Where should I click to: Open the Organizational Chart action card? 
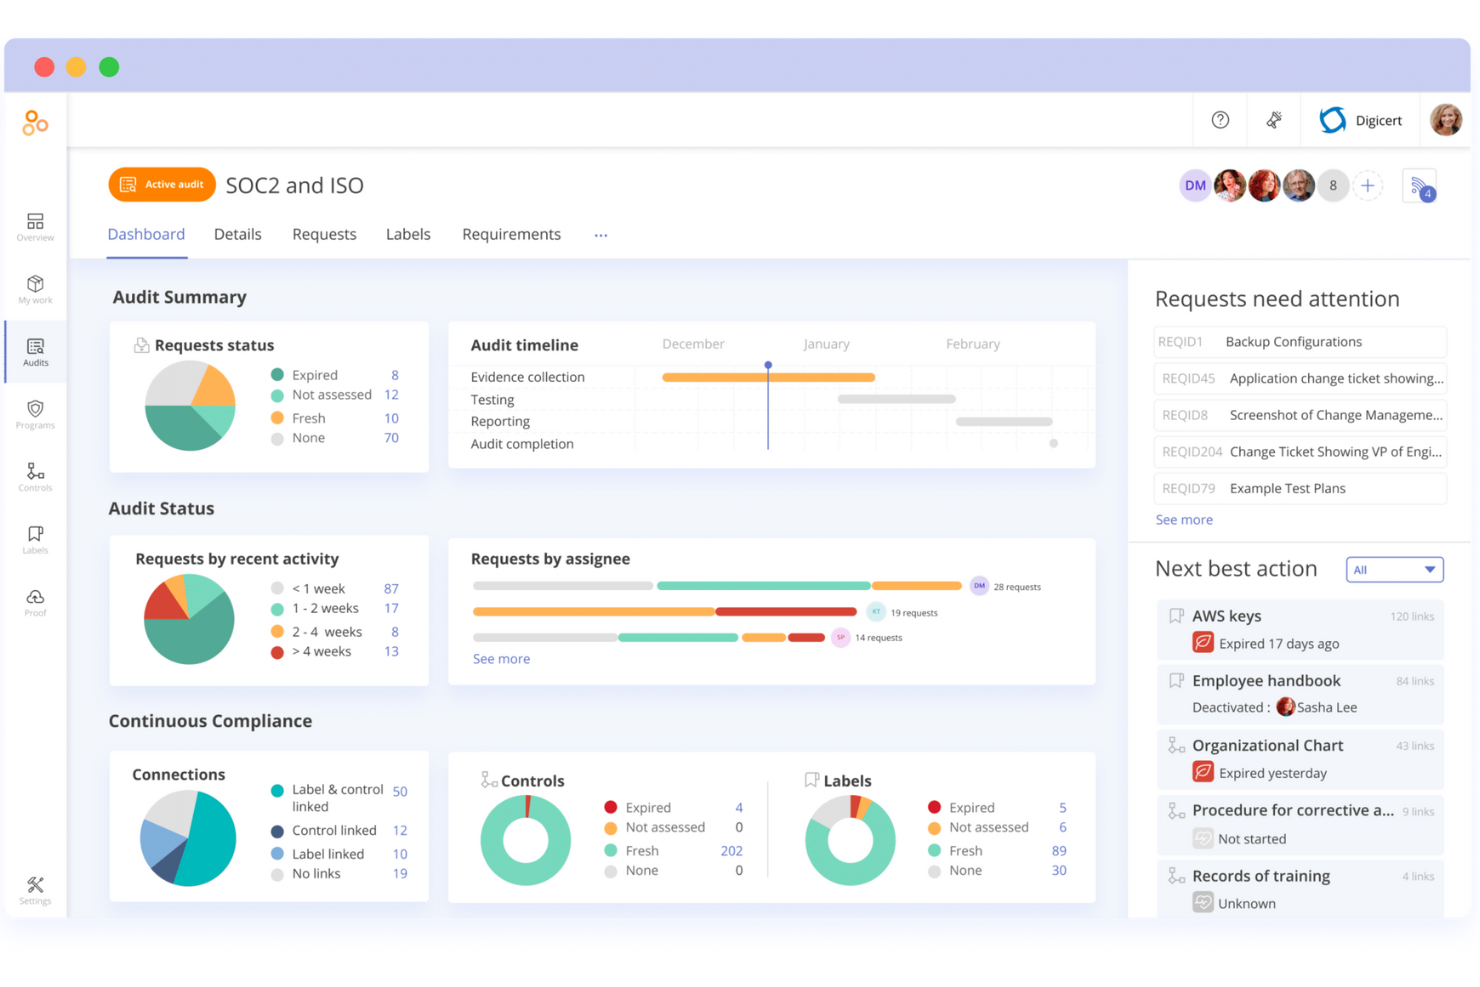coord(1300,758)
